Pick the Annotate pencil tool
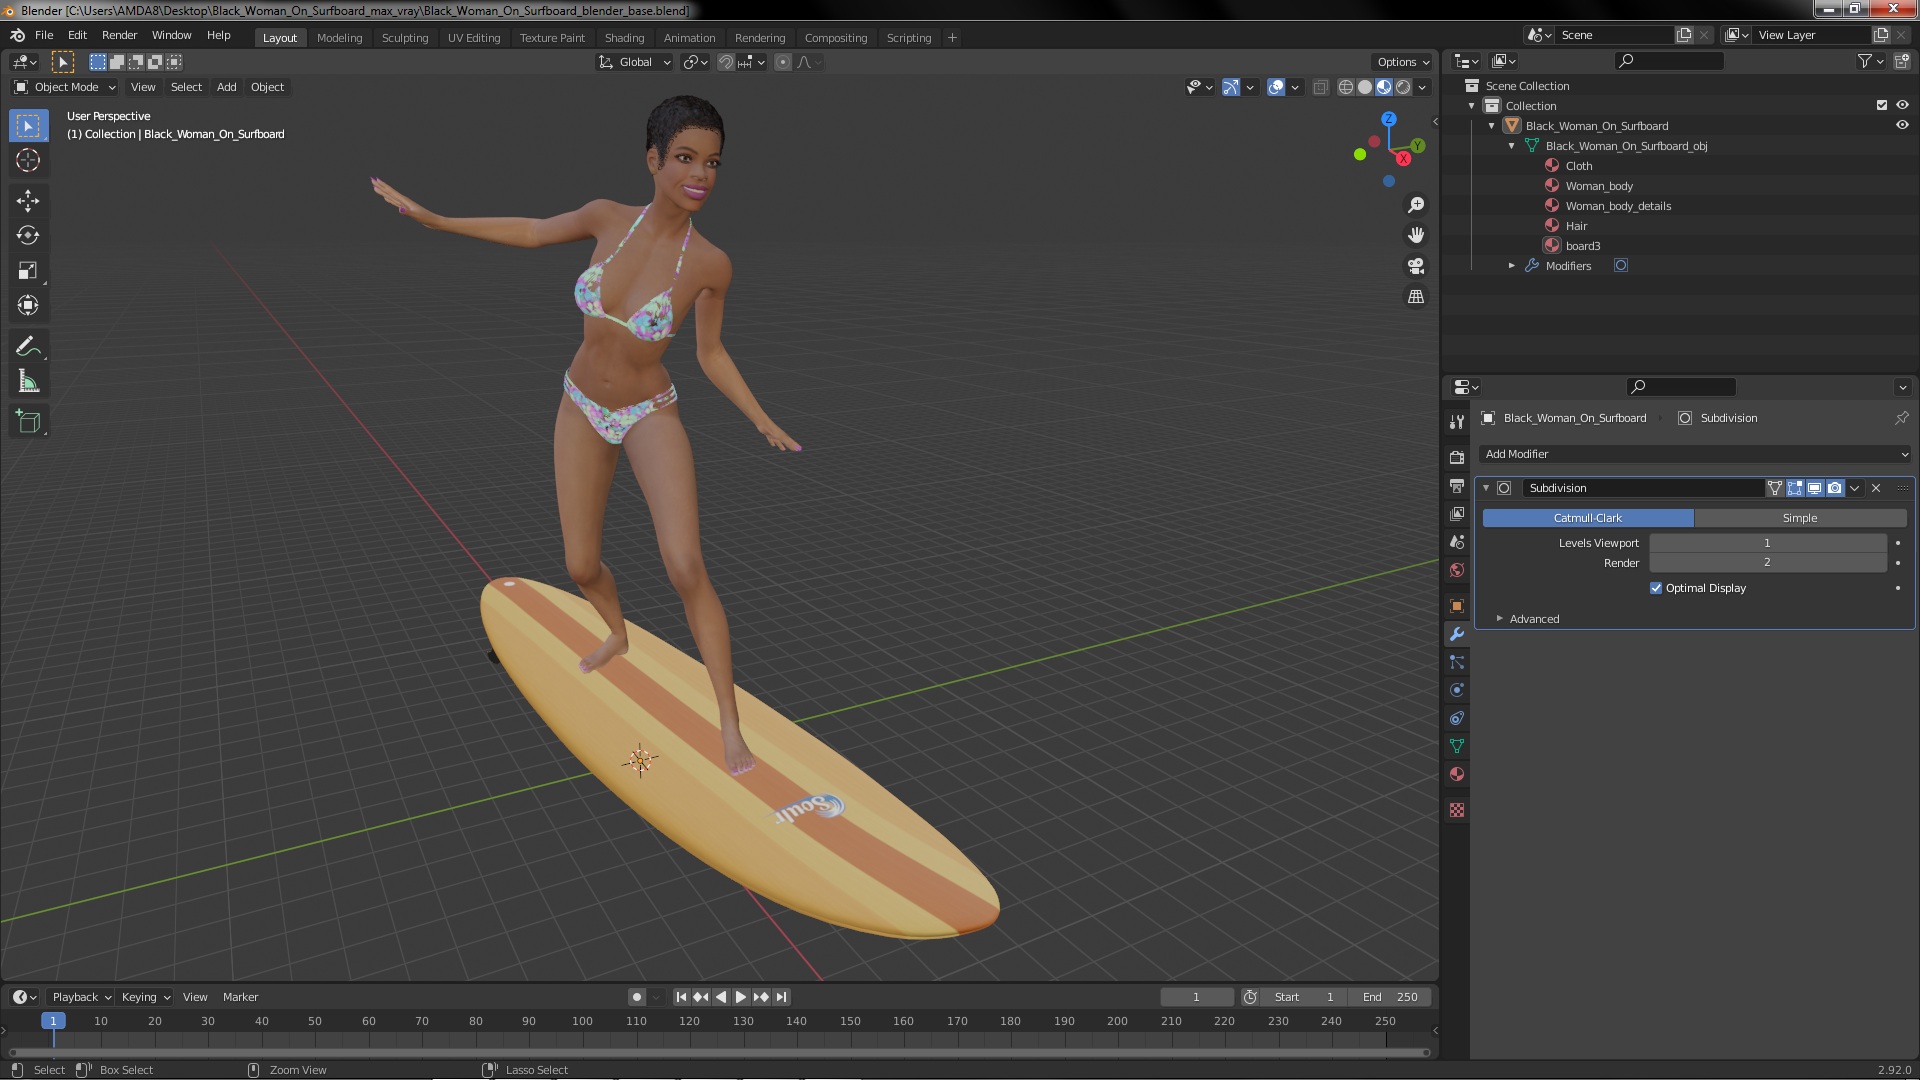The image size is (1920, 1080). pos(28,347)
